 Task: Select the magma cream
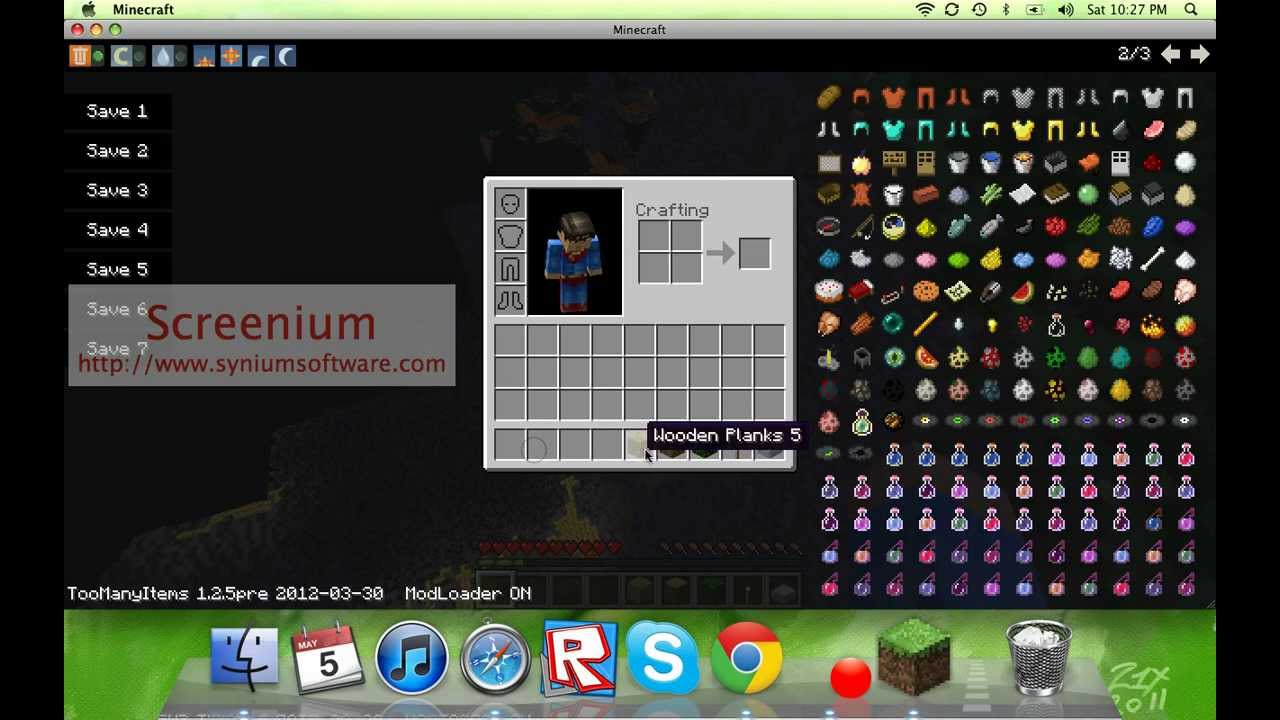1185,324
